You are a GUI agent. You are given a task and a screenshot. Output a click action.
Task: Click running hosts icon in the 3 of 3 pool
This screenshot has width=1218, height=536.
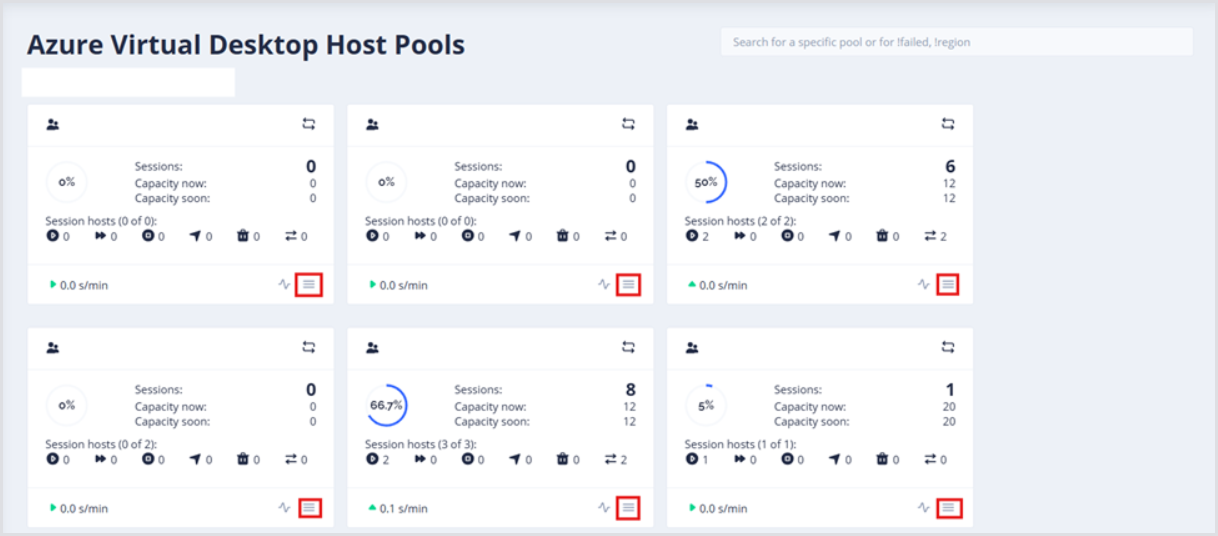click(372, 459)
